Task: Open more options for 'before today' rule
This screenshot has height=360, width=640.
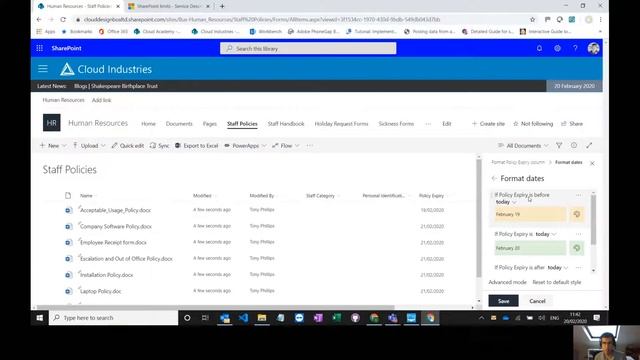Action: tap(579, 195)
